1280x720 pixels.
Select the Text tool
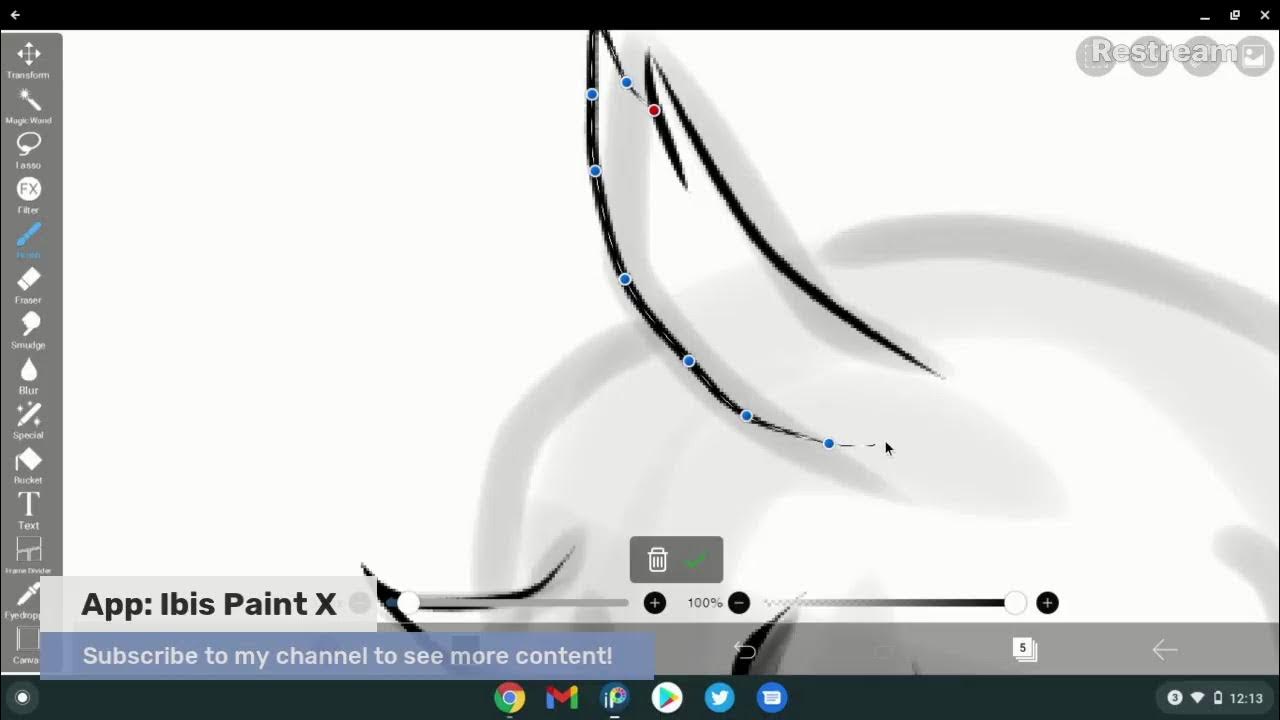[x=28, y=510]
